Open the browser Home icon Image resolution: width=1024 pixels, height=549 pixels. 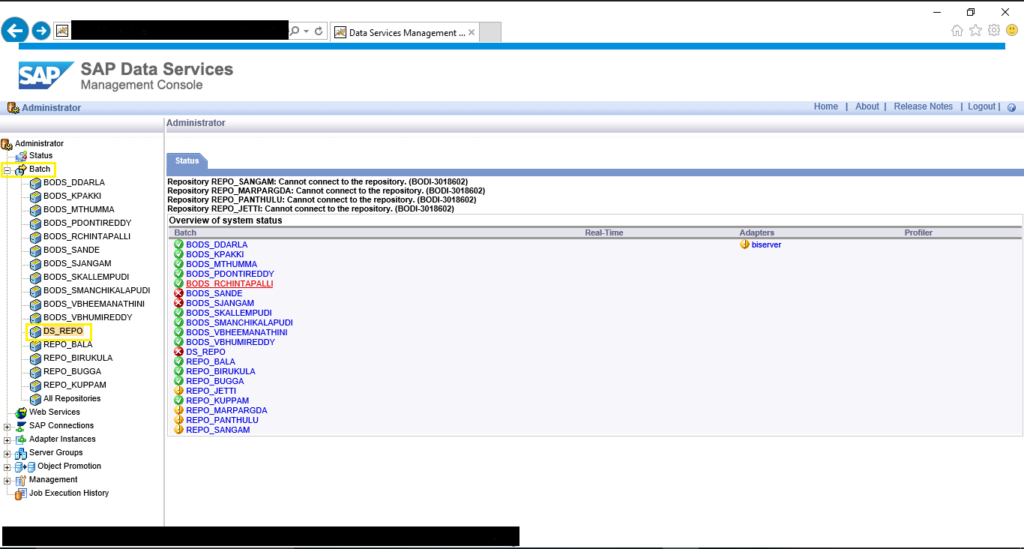coord(957,31)
